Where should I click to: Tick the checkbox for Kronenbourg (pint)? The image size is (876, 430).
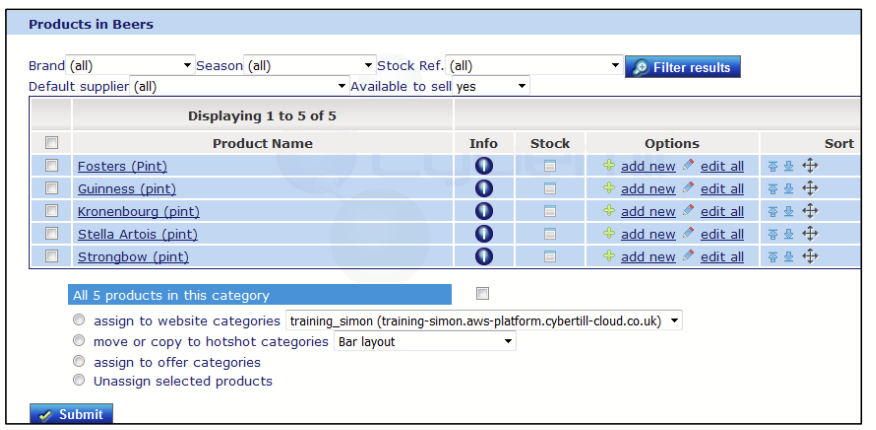[51, 211]
